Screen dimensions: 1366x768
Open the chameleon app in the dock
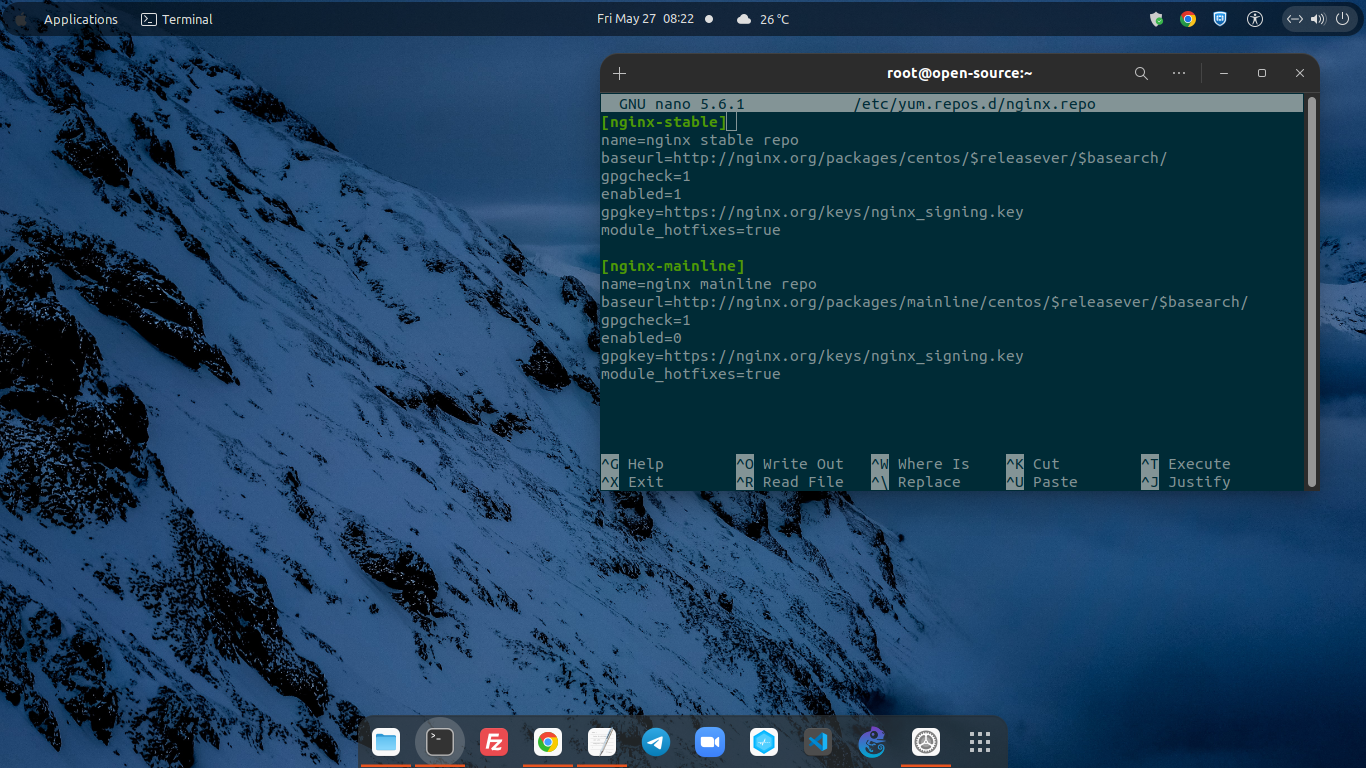click(x=872, y=742)
